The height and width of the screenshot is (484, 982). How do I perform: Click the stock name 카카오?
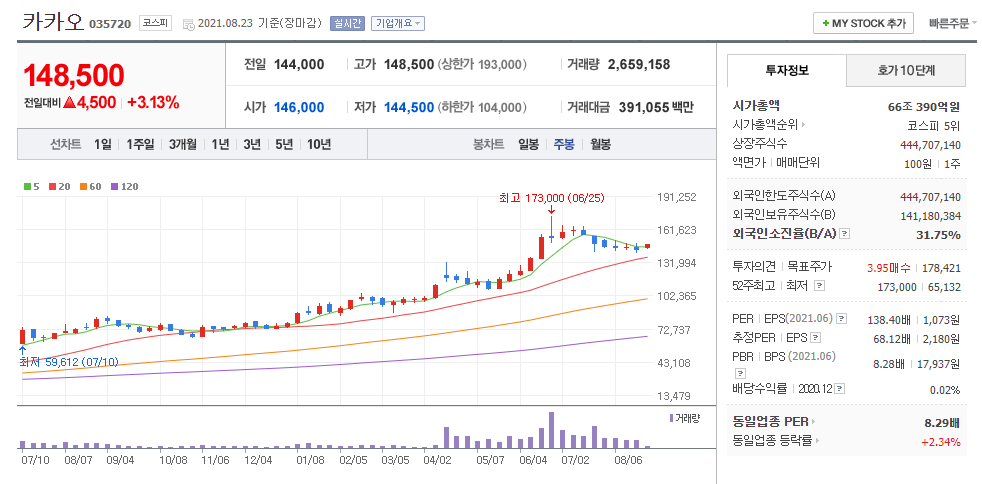(x=53, y=23)
